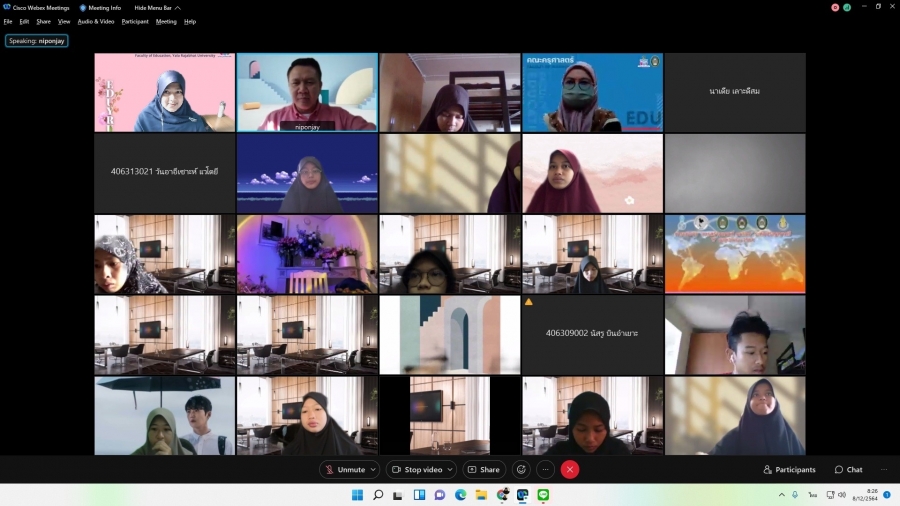Click the red leave meeting button
This screenshot has width=900, height=506.
[x=570, y=469]
